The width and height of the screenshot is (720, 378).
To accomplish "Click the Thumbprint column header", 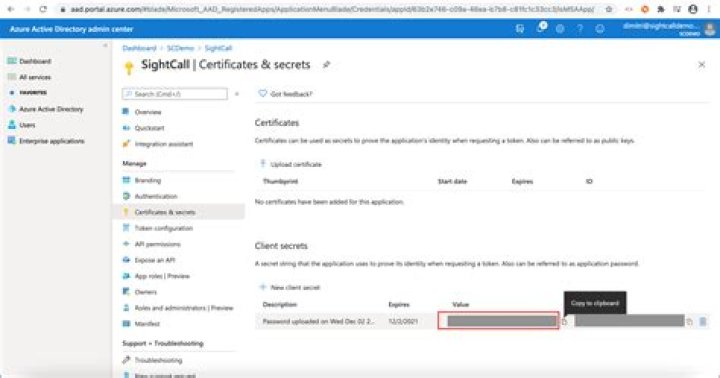I will 280,181.
